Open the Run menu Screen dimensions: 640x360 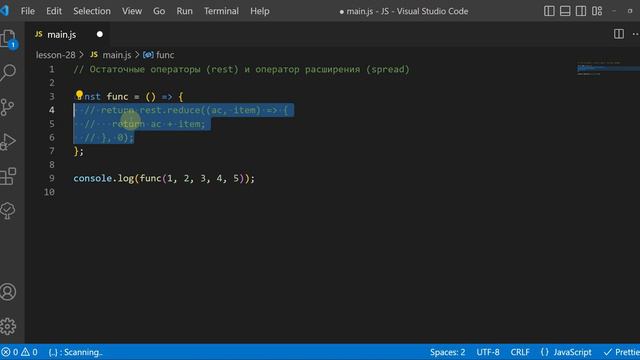point(184,11)
